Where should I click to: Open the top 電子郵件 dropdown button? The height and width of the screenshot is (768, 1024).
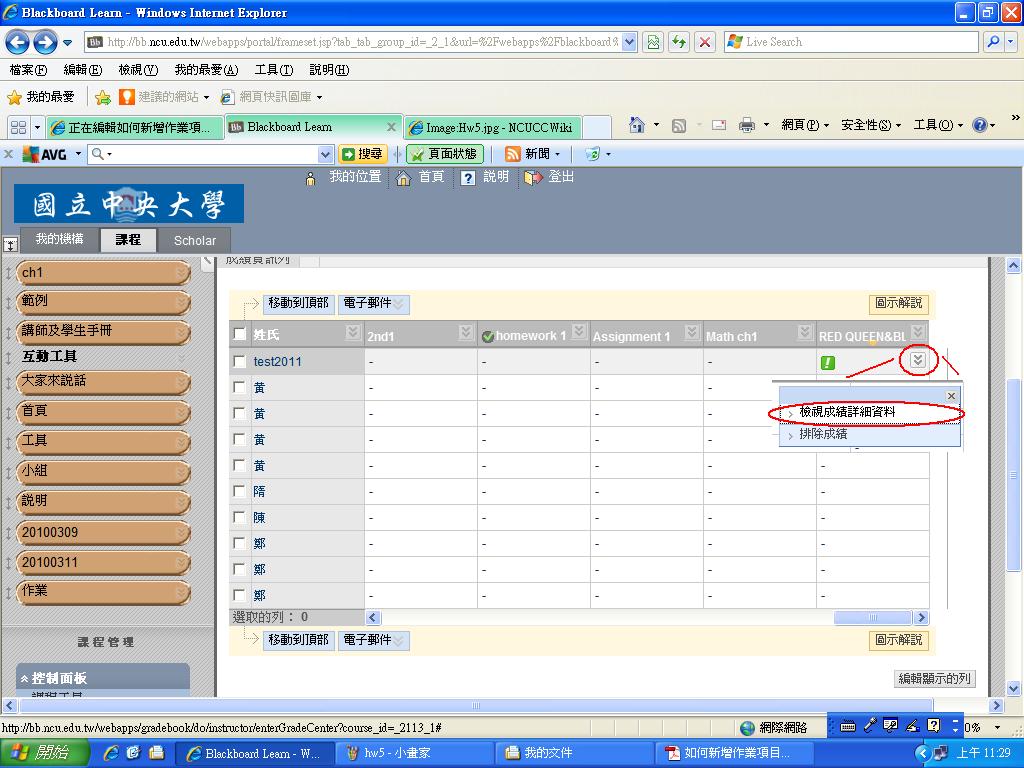pos(373,303)
